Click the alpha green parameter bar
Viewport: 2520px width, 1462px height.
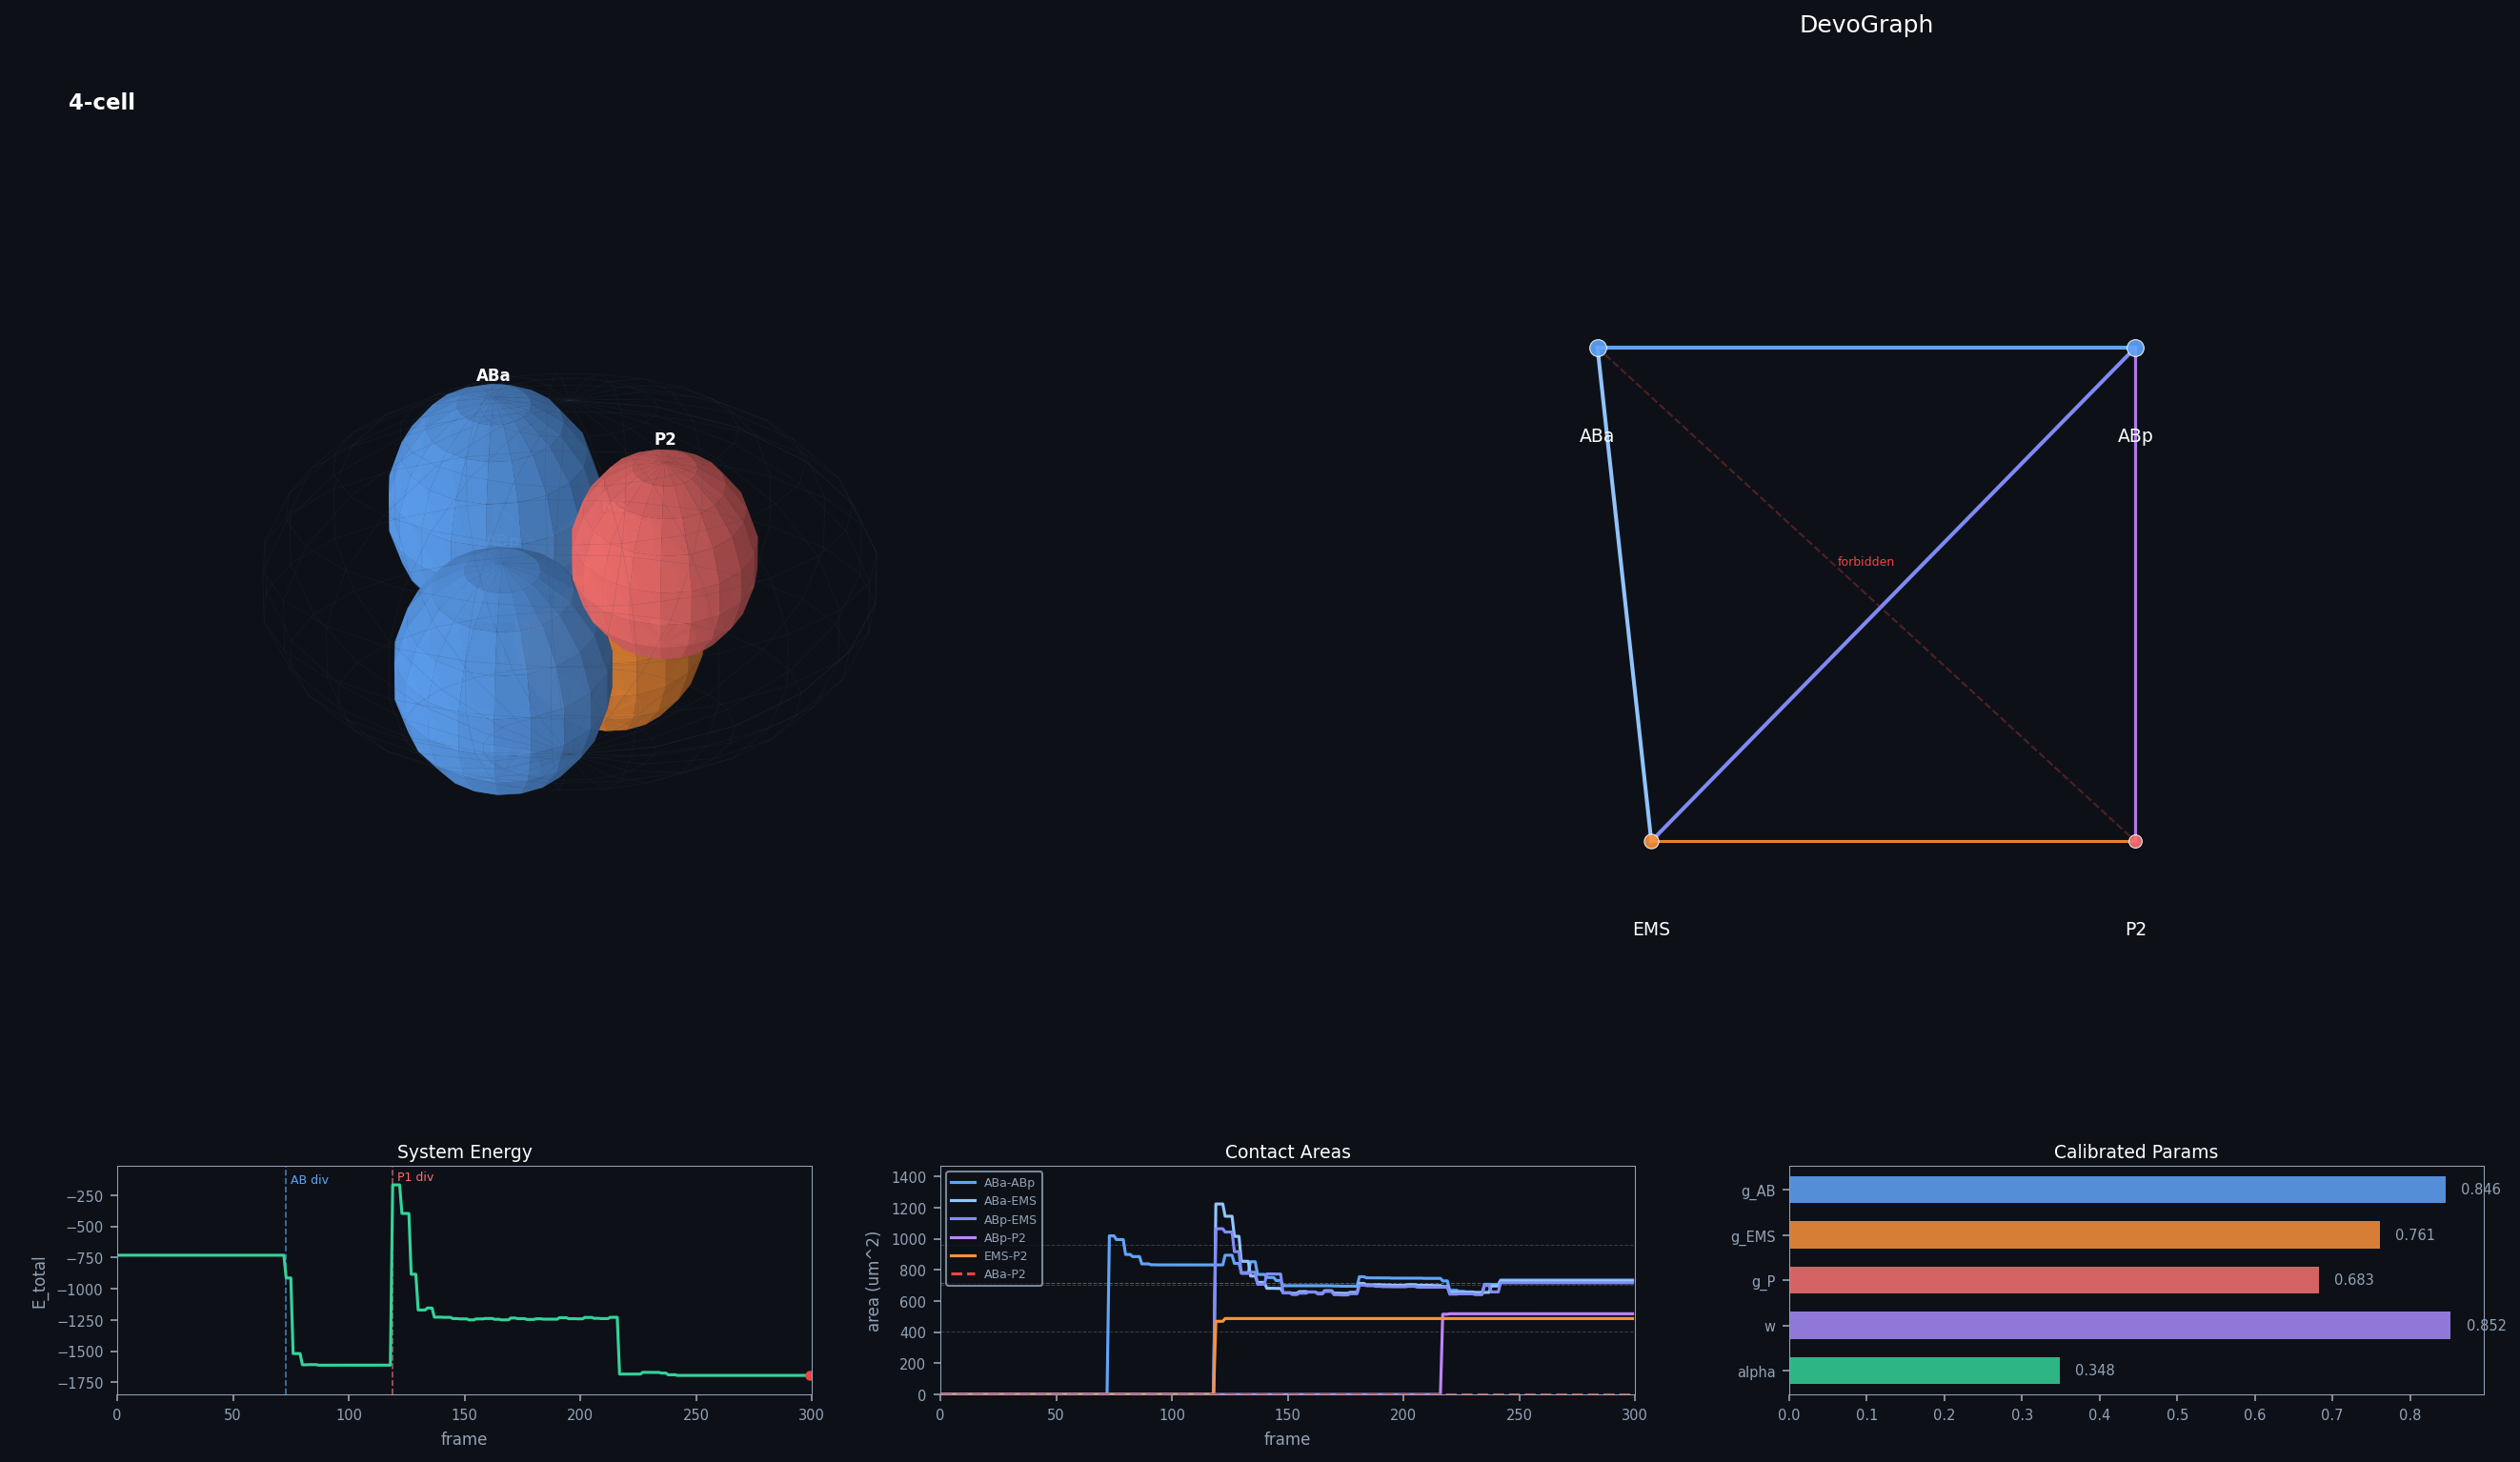(x=1923, y=1371)
